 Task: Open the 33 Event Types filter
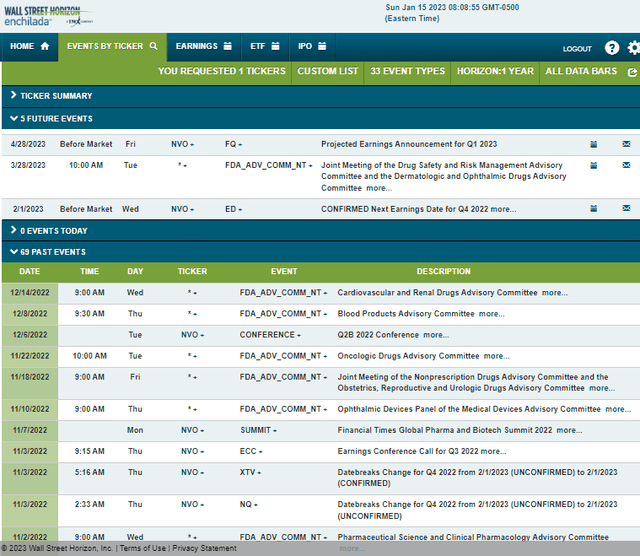[x=407, y=71]
